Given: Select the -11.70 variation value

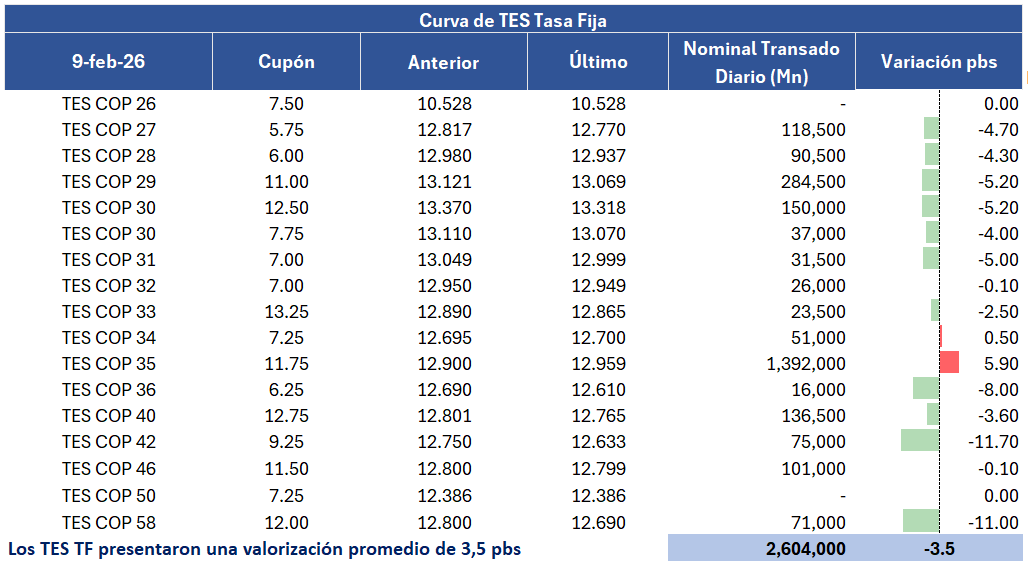Looking at the screenshot, I should (x=993, y=441).
